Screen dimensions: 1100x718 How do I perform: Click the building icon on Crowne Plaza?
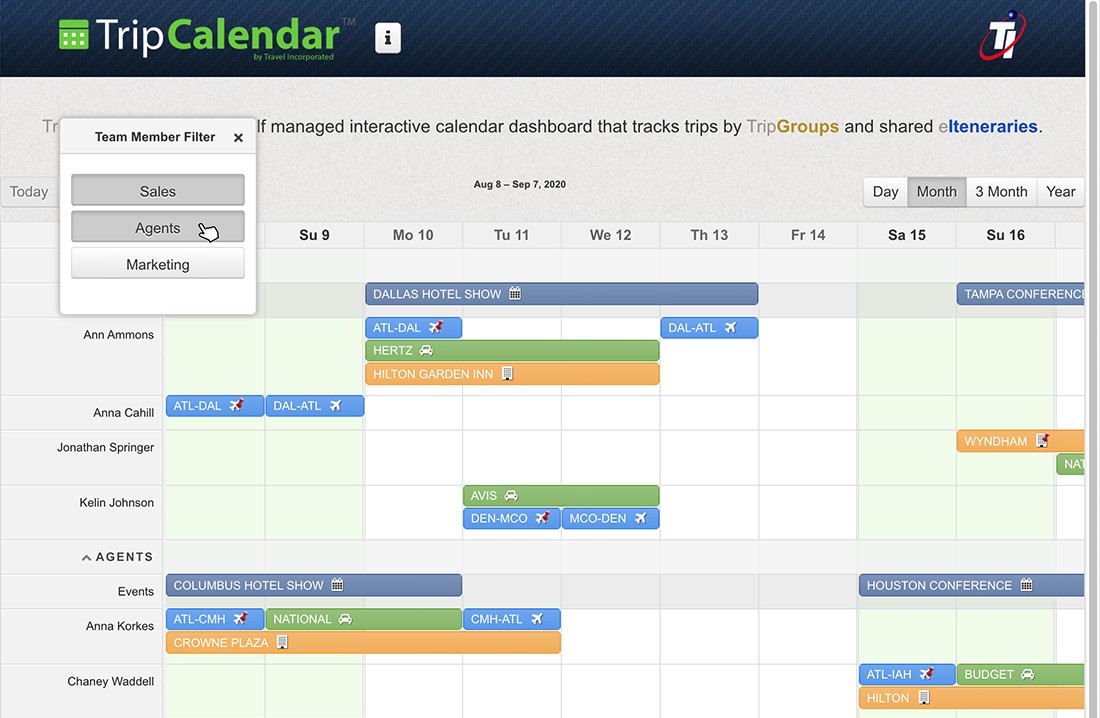click(282, 643)
